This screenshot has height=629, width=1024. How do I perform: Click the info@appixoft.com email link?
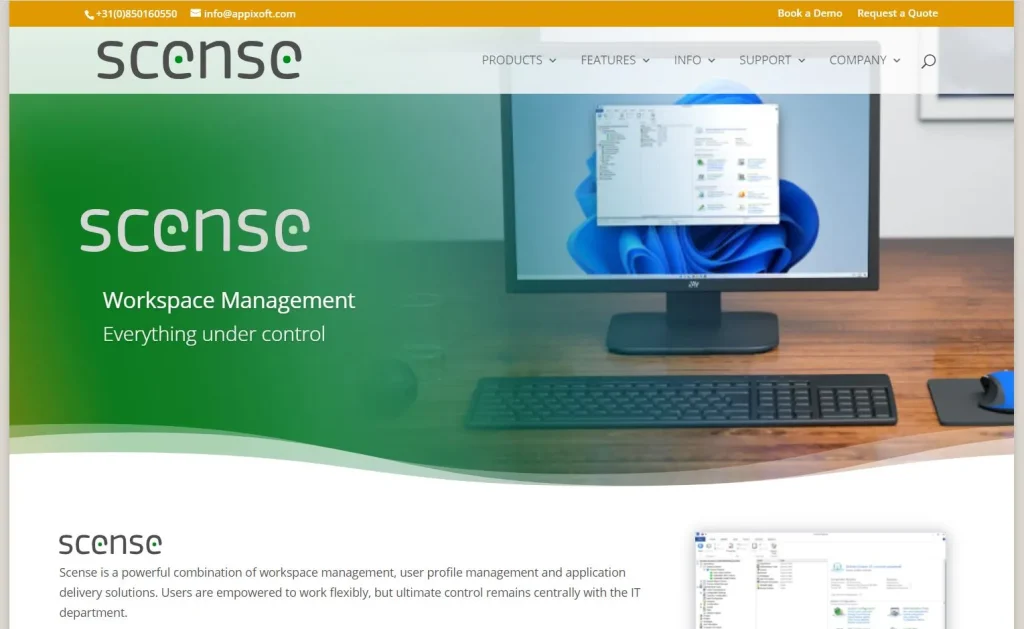coord(248,13)
